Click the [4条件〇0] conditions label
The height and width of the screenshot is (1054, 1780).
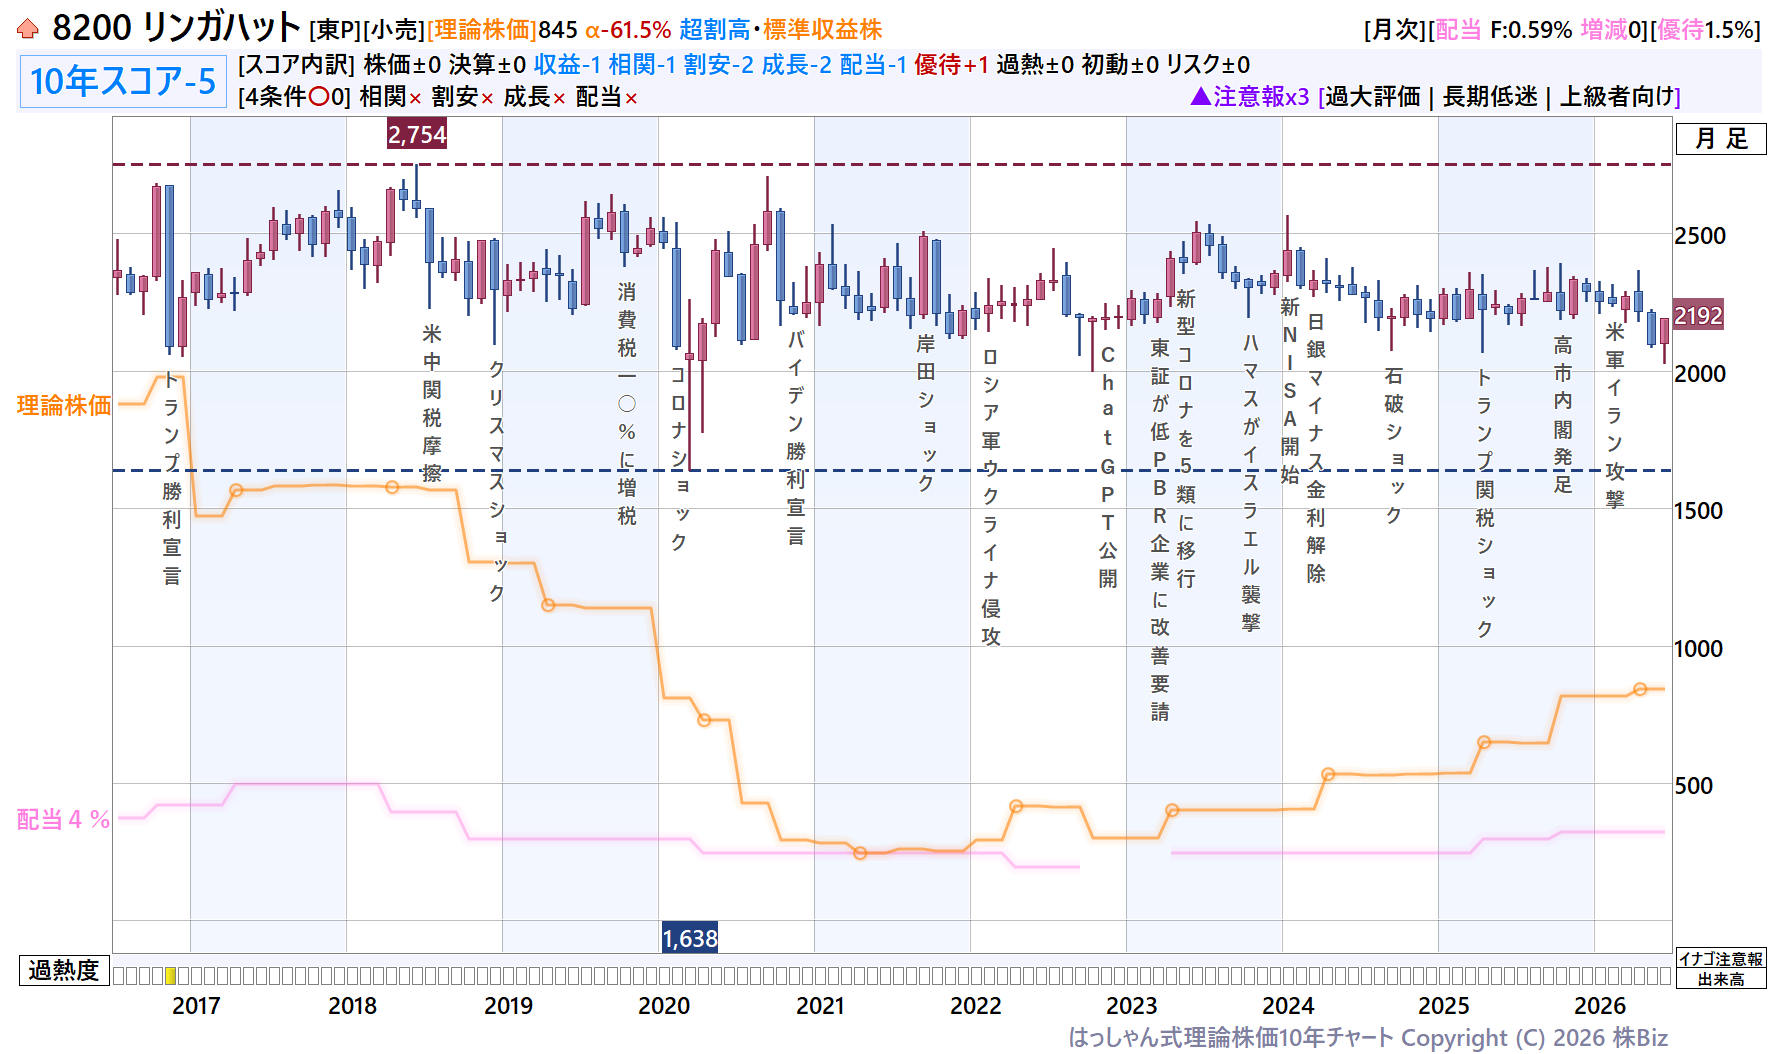click(x=295, y=97)
